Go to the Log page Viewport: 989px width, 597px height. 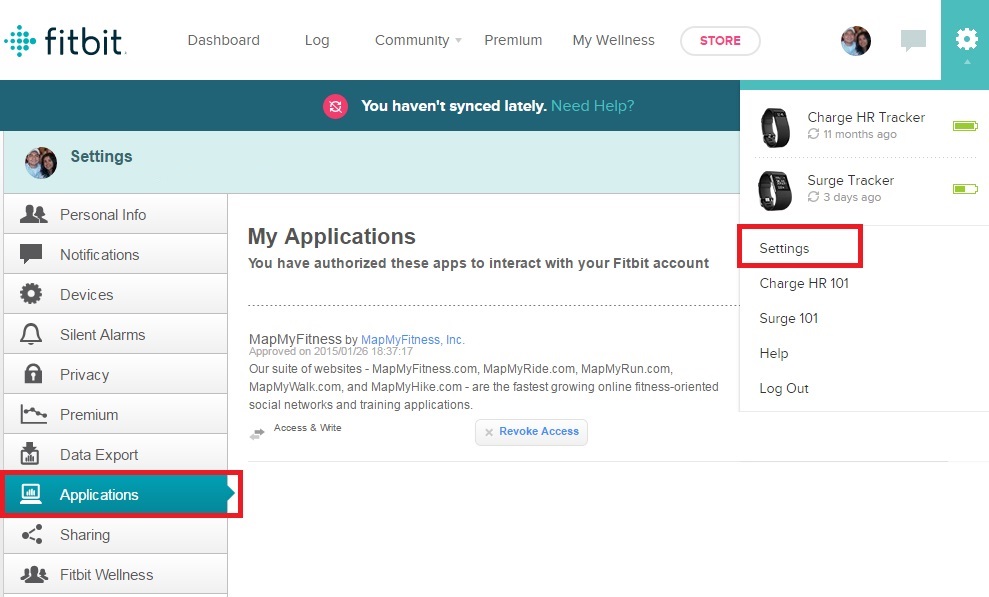317,40
